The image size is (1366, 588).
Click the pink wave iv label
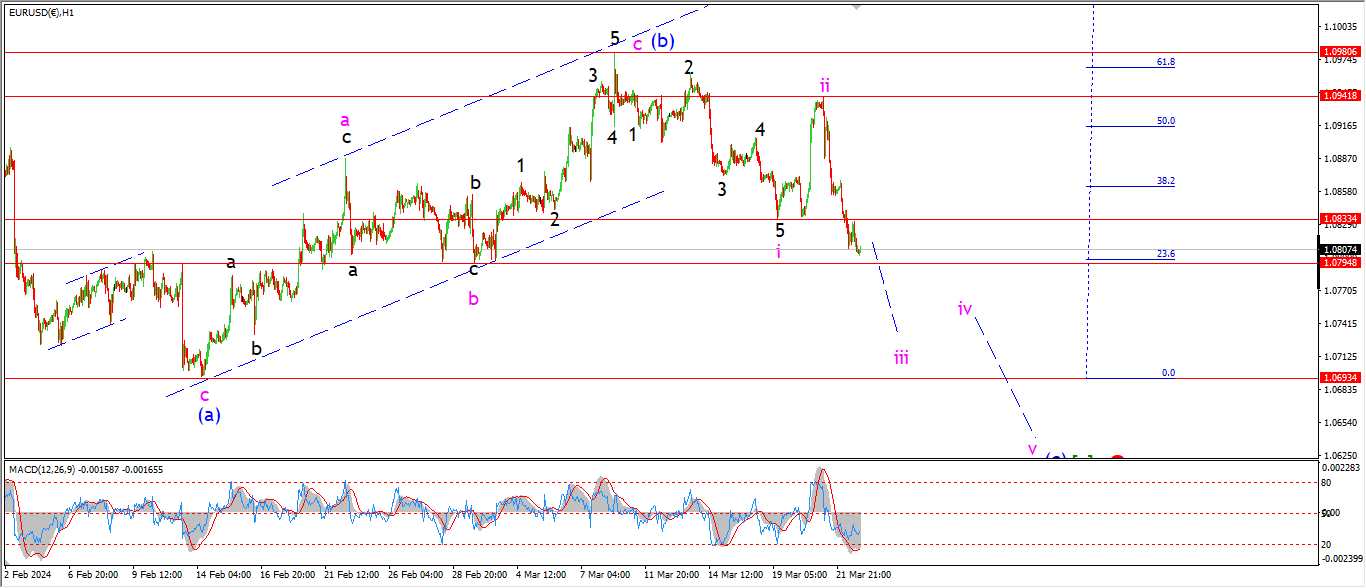coord(965,308)
